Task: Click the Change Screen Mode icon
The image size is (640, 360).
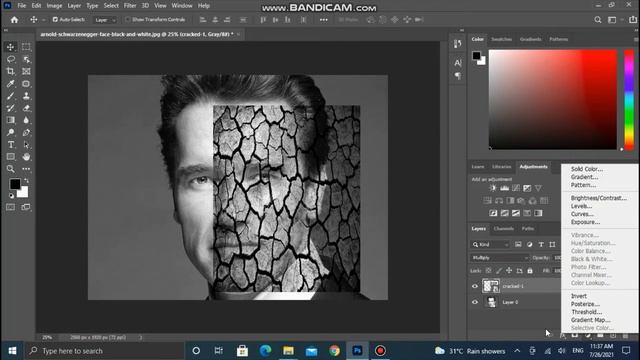Action: (26, 207)
